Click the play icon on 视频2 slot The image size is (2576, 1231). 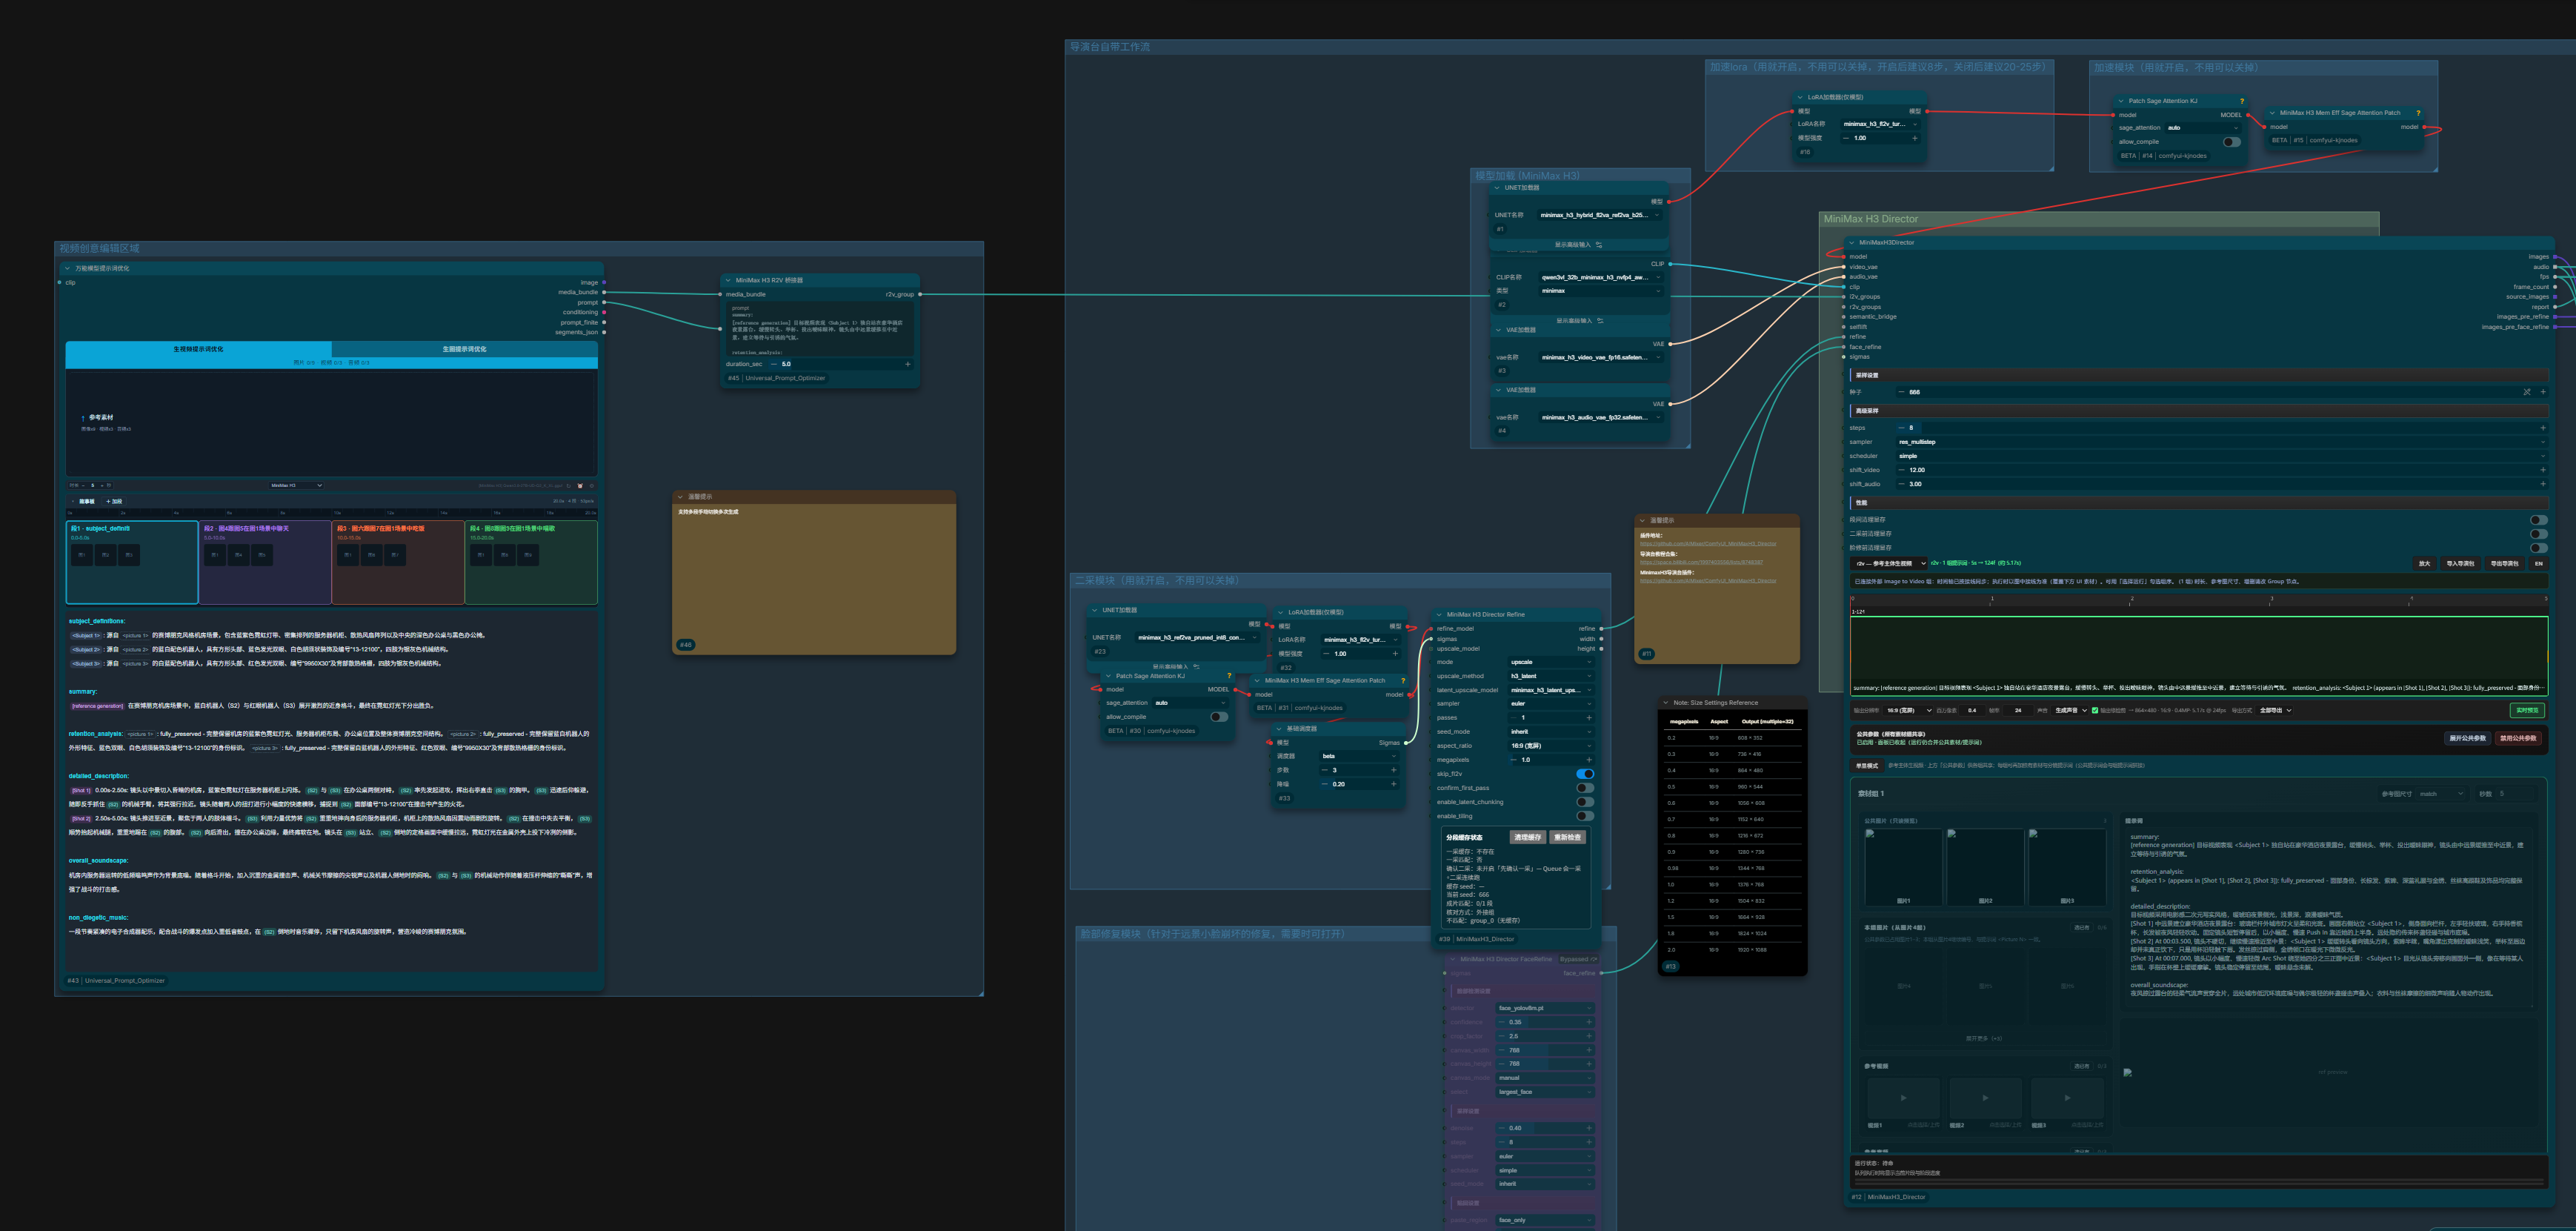pos(1985,1098)
